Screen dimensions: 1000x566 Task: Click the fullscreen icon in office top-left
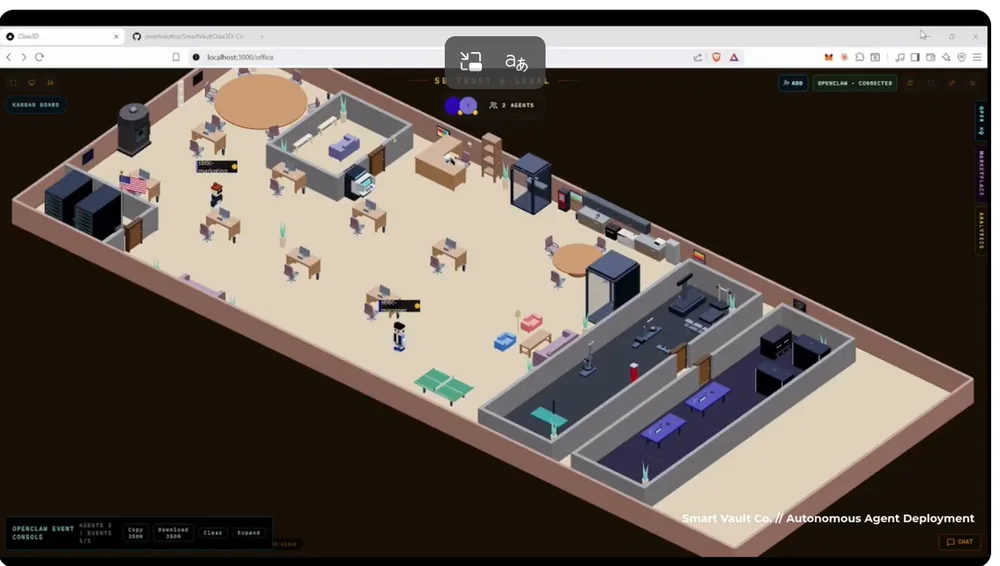point(13,82)
